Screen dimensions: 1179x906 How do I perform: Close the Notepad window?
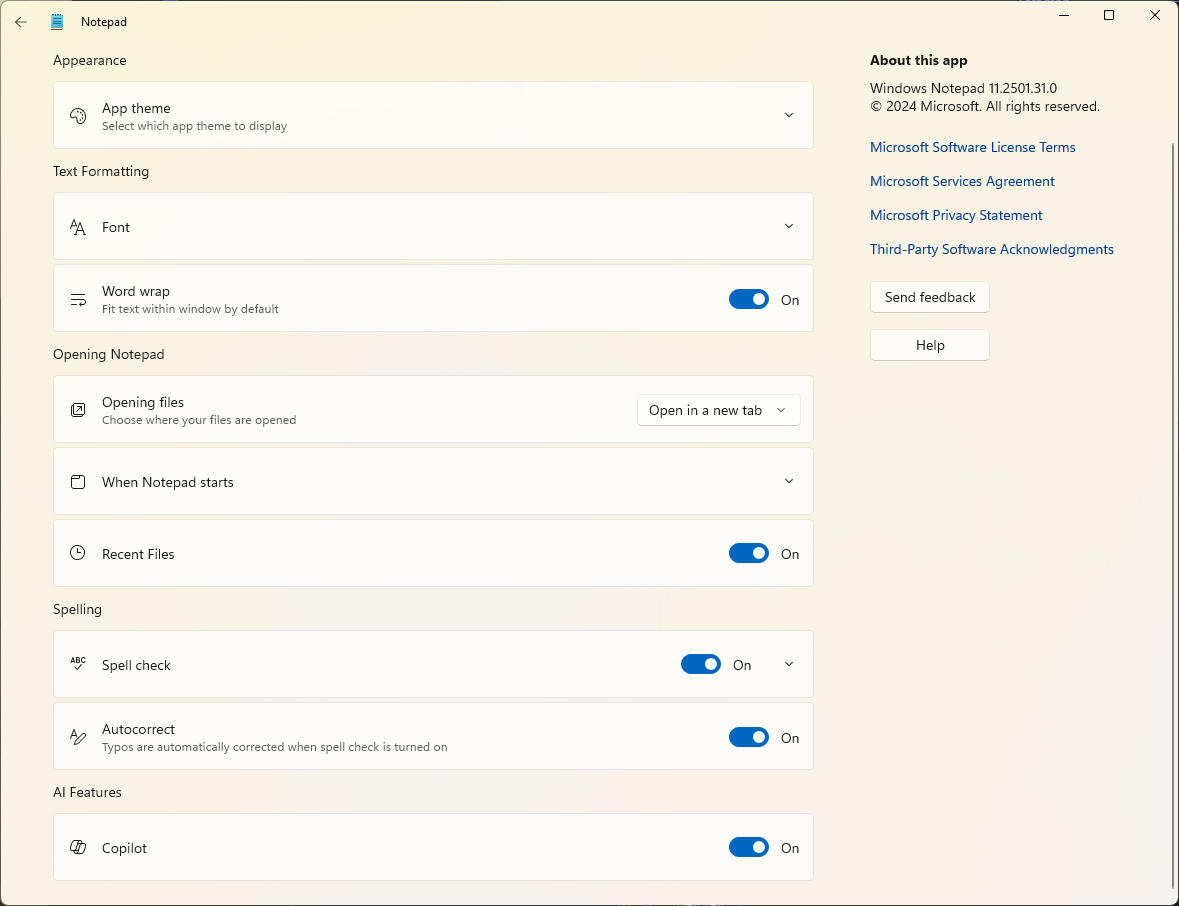tap(1155, 15)
